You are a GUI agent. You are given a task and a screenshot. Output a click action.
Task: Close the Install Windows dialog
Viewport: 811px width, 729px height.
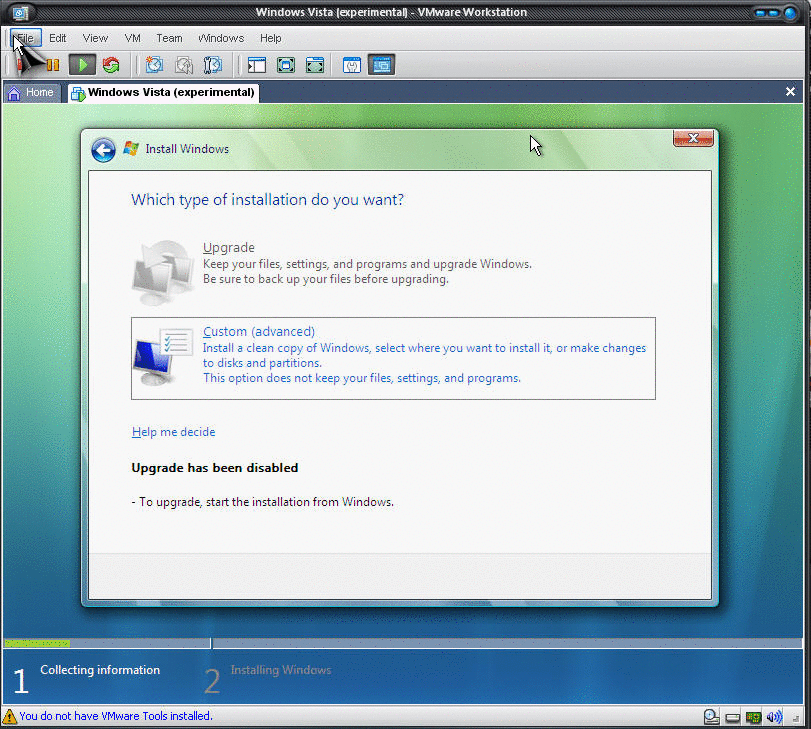pyautogui.click(x=693, y=138)
